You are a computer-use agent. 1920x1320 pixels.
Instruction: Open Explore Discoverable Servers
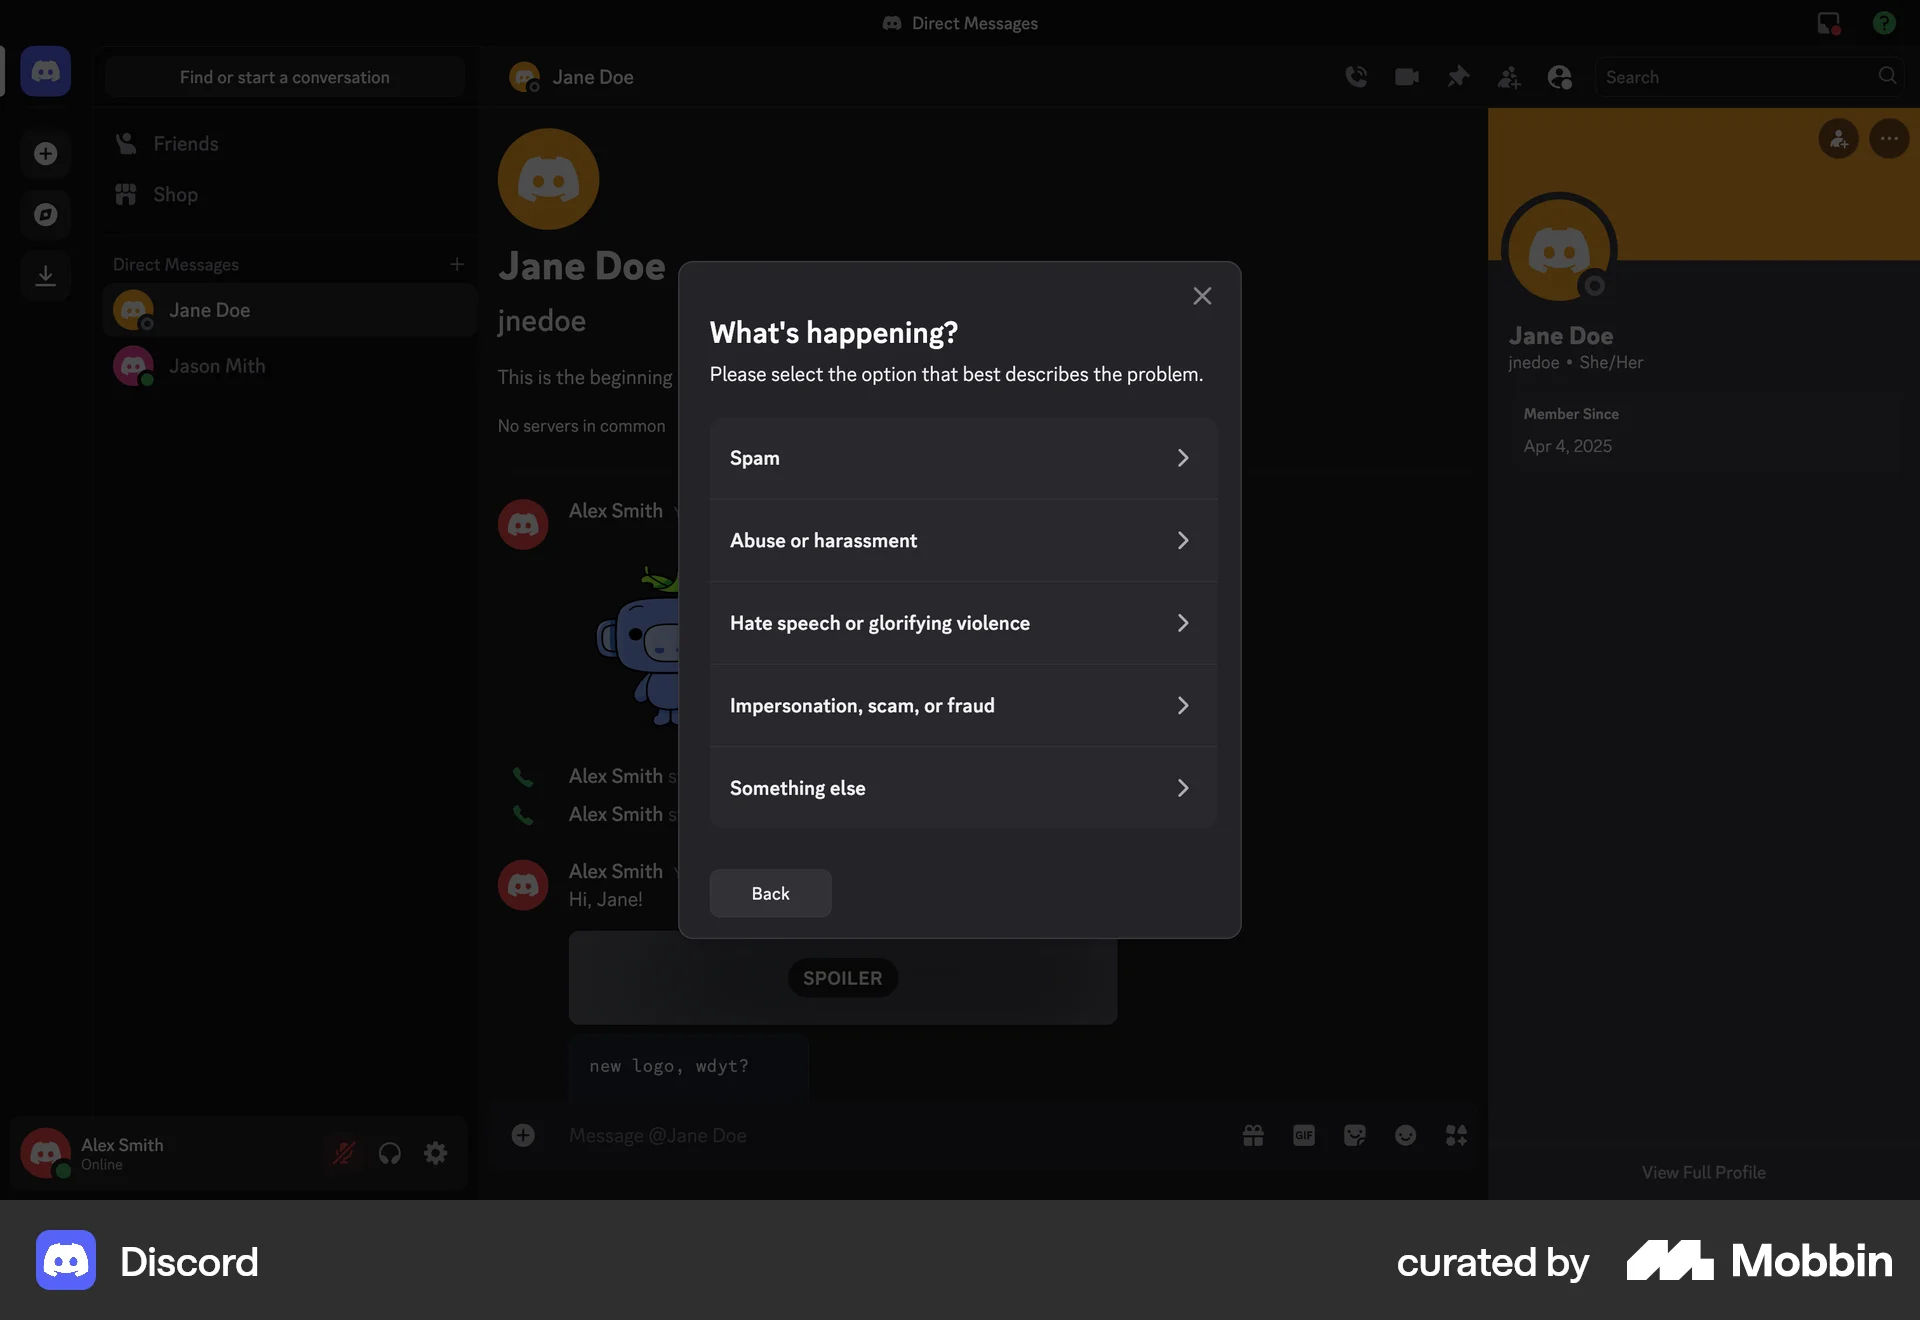pyautogui.click(x=45, y=214)
